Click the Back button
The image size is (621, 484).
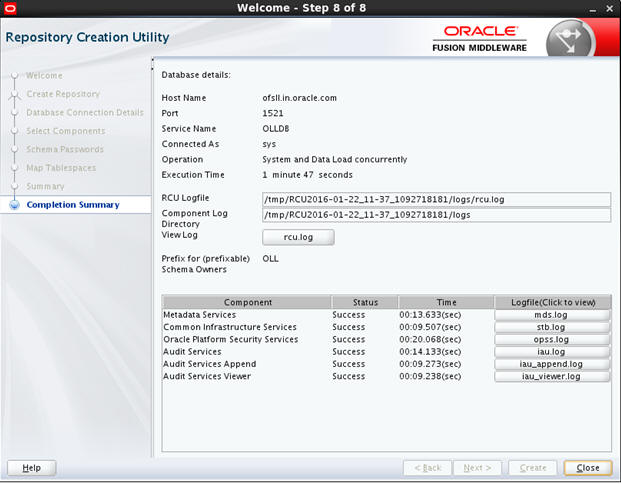pos(427,469)
